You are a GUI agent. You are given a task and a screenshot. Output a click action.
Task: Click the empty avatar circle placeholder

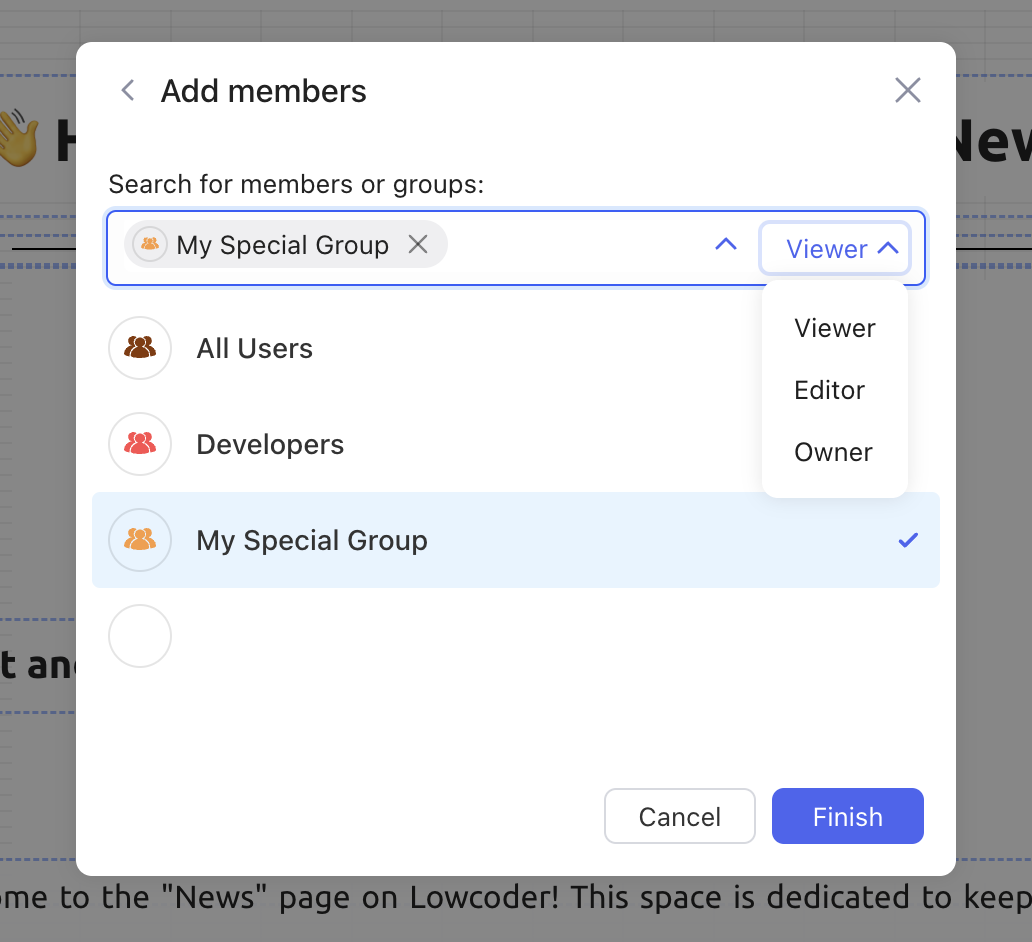coord(140,636)
